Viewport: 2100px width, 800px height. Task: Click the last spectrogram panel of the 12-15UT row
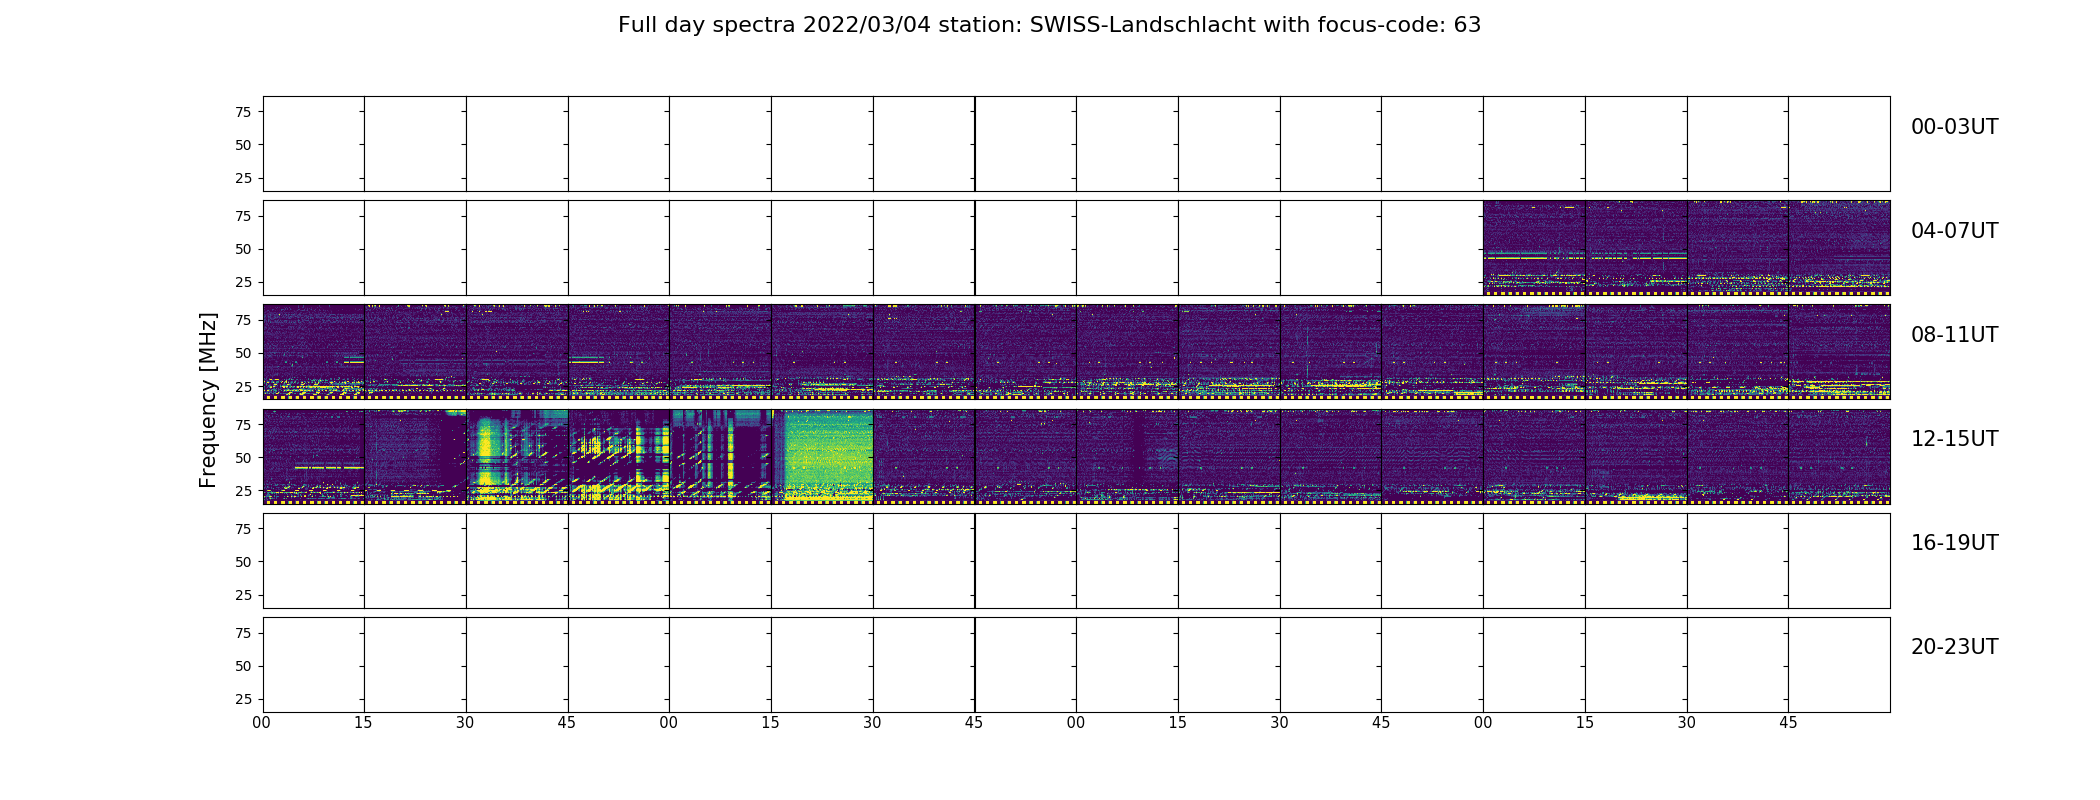[x=1839, y=456]
